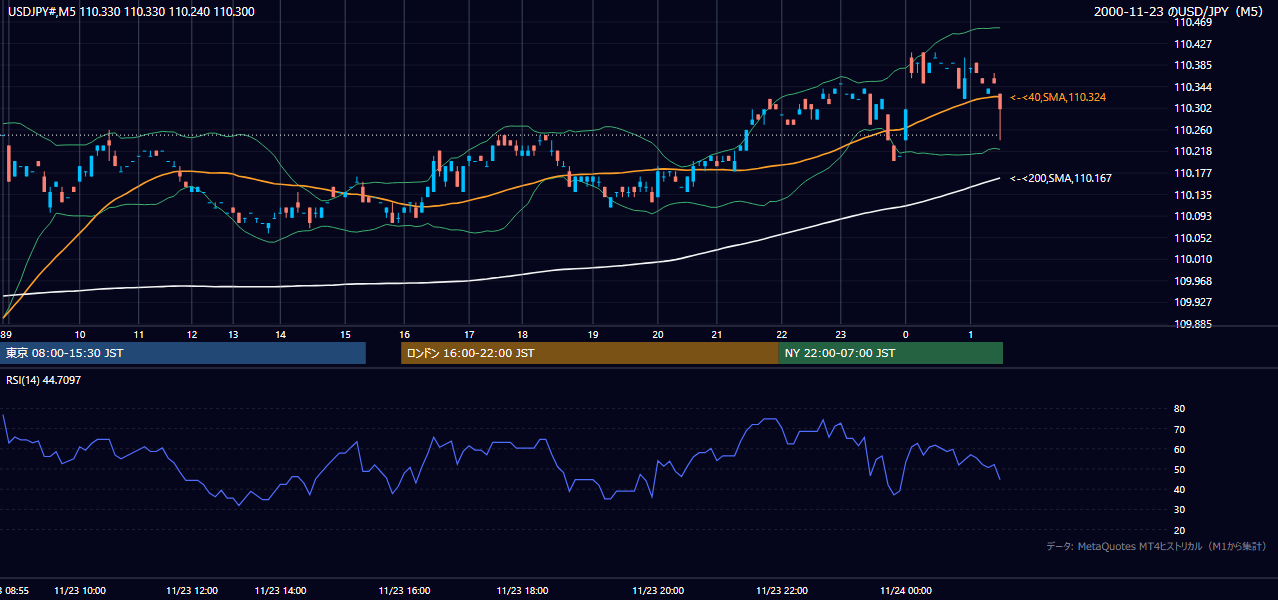
Task: Click price level 110.052 on the axis
Action: coord(1193,238)
